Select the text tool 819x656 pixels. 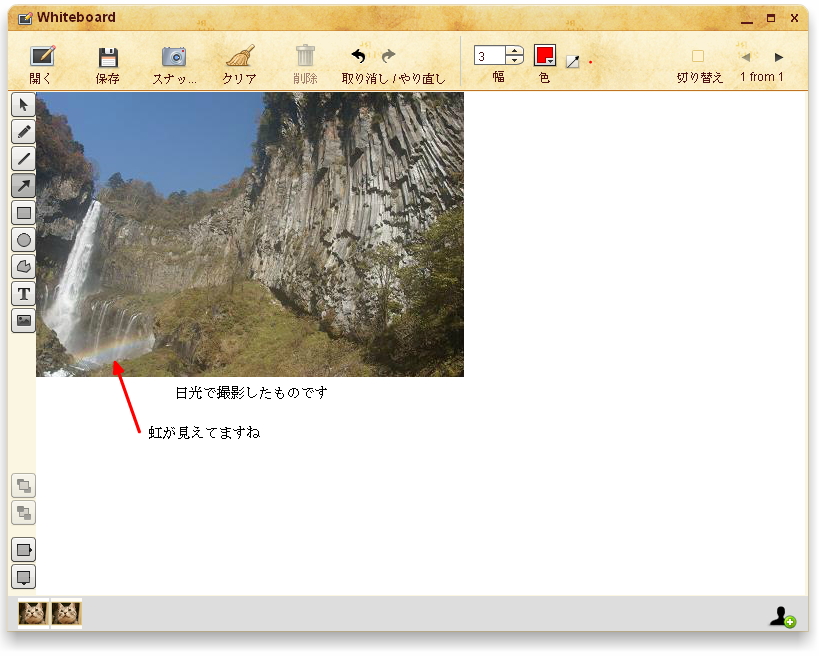tap(24, 294)
